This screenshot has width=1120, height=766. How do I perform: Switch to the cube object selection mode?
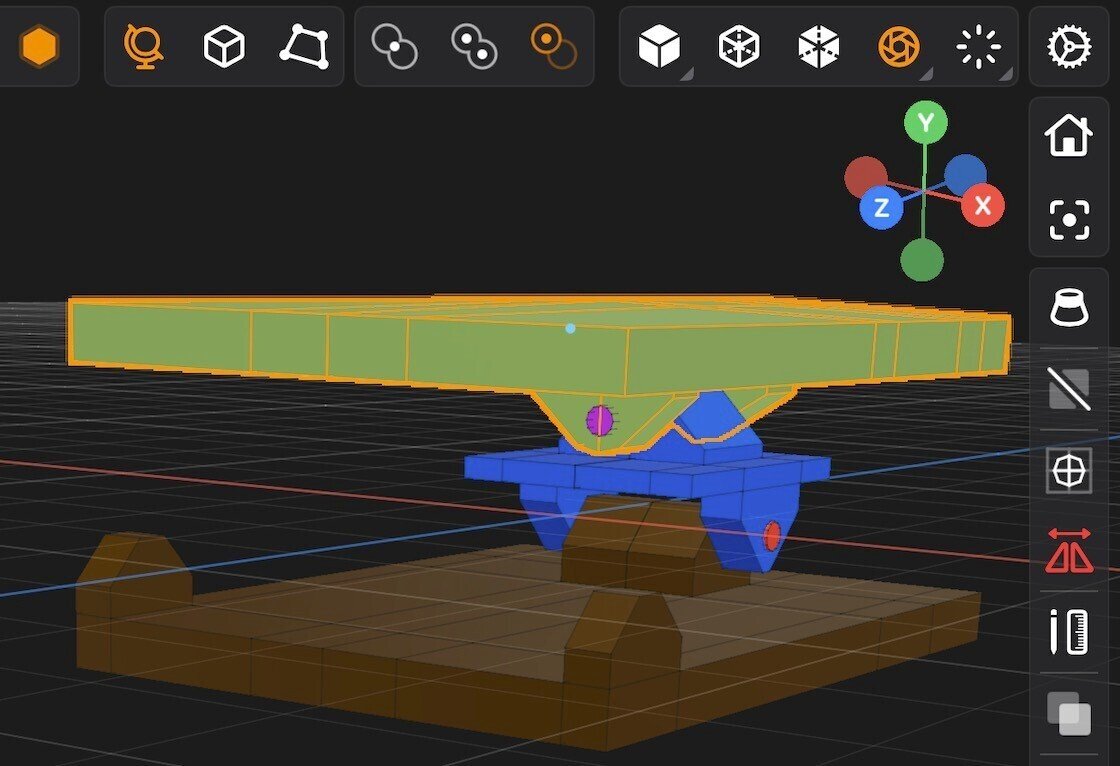point(222,46)
